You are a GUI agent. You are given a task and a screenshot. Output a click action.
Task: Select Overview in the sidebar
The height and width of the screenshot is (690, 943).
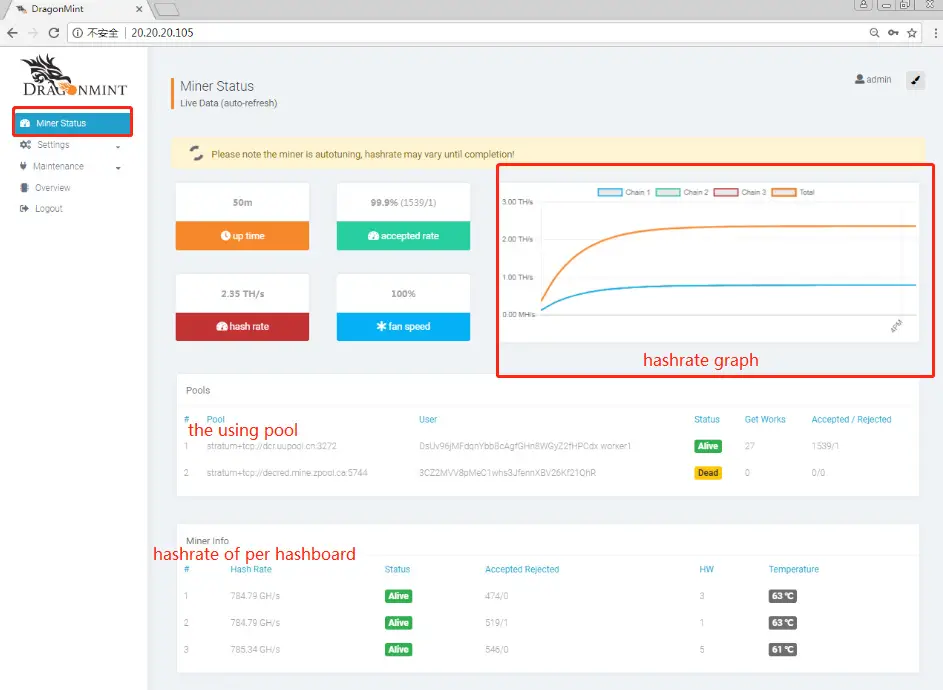[x=50, y=187]
